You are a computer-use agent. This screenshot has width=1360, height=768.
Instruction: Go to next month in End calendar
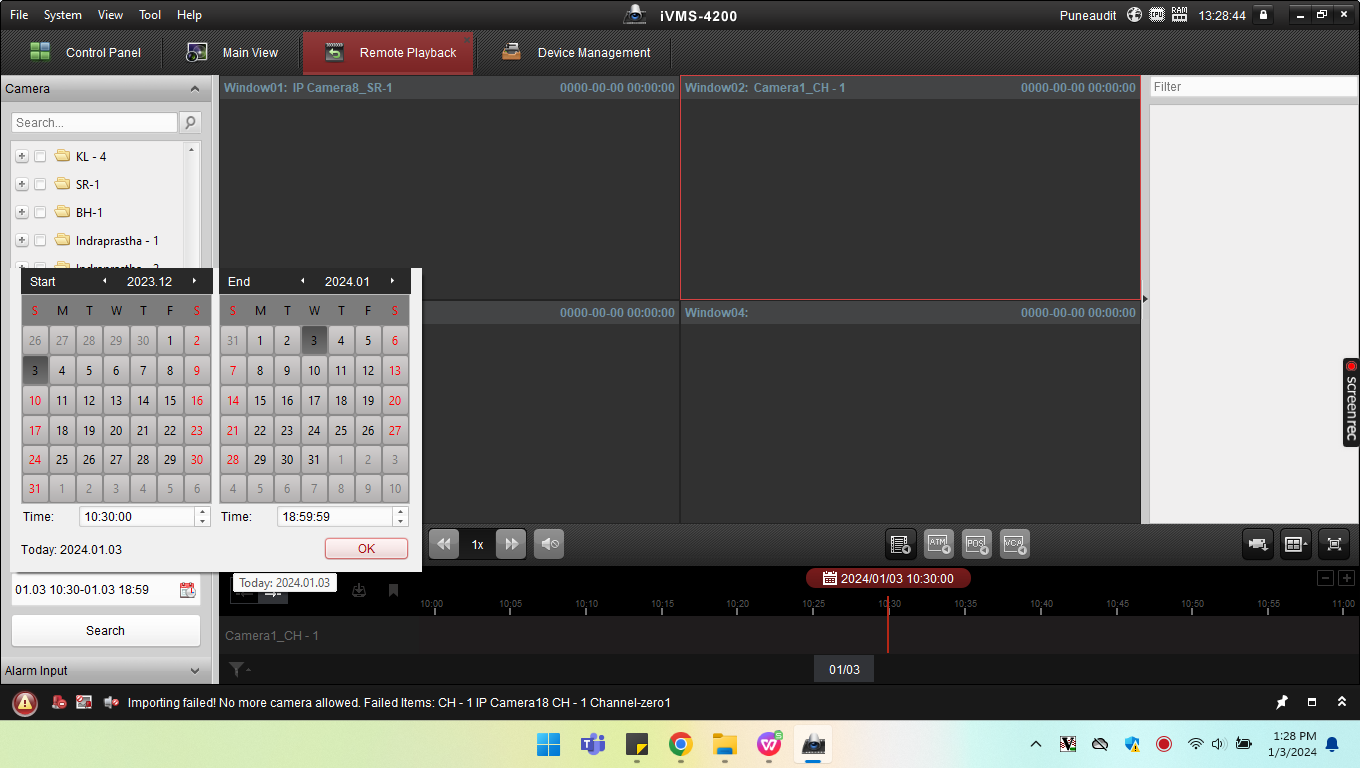click(x=392, y=281)
